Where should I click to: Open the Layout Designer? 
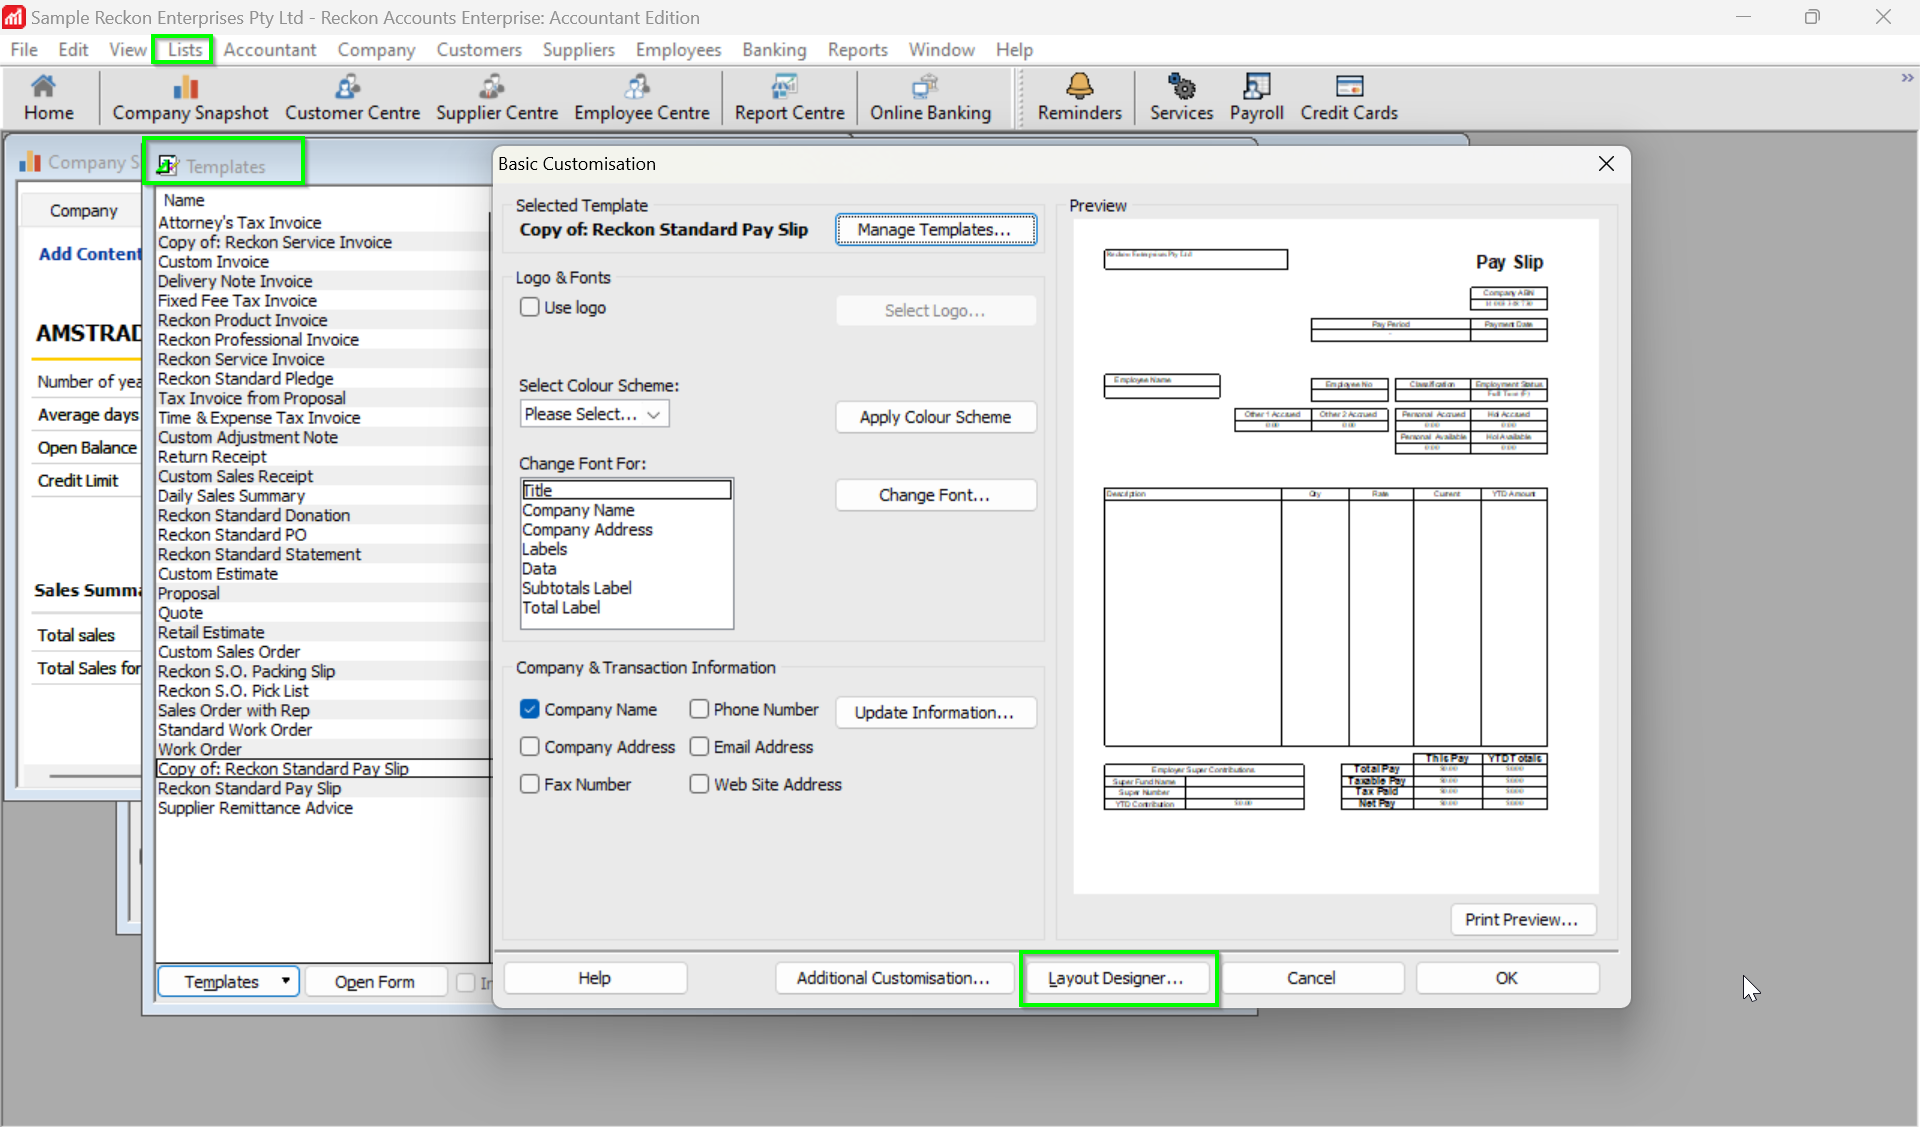(x=1116, y=978)
